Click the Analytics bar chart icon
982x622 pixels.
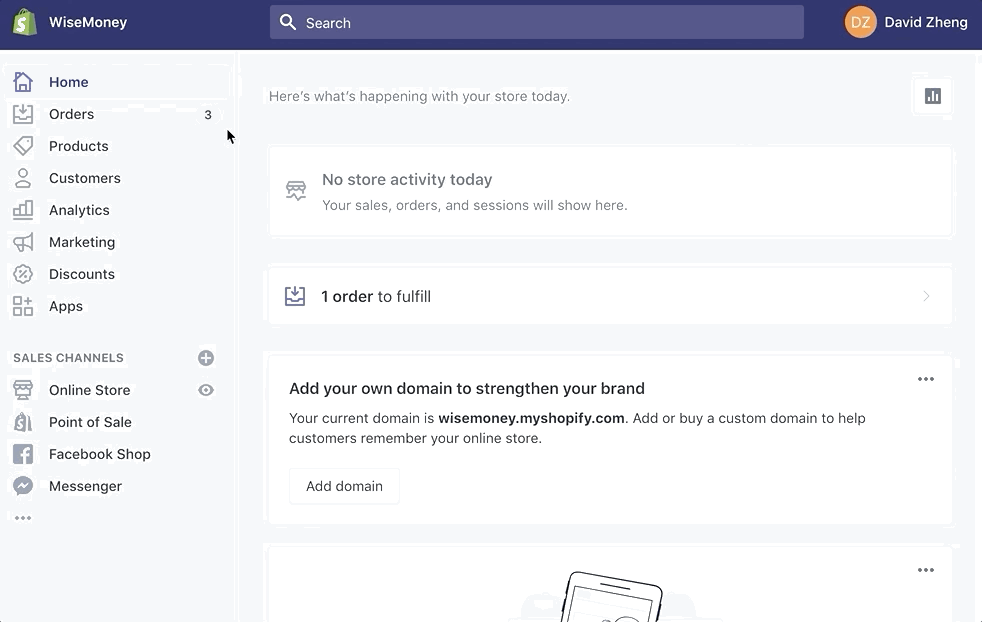(23, 210)
